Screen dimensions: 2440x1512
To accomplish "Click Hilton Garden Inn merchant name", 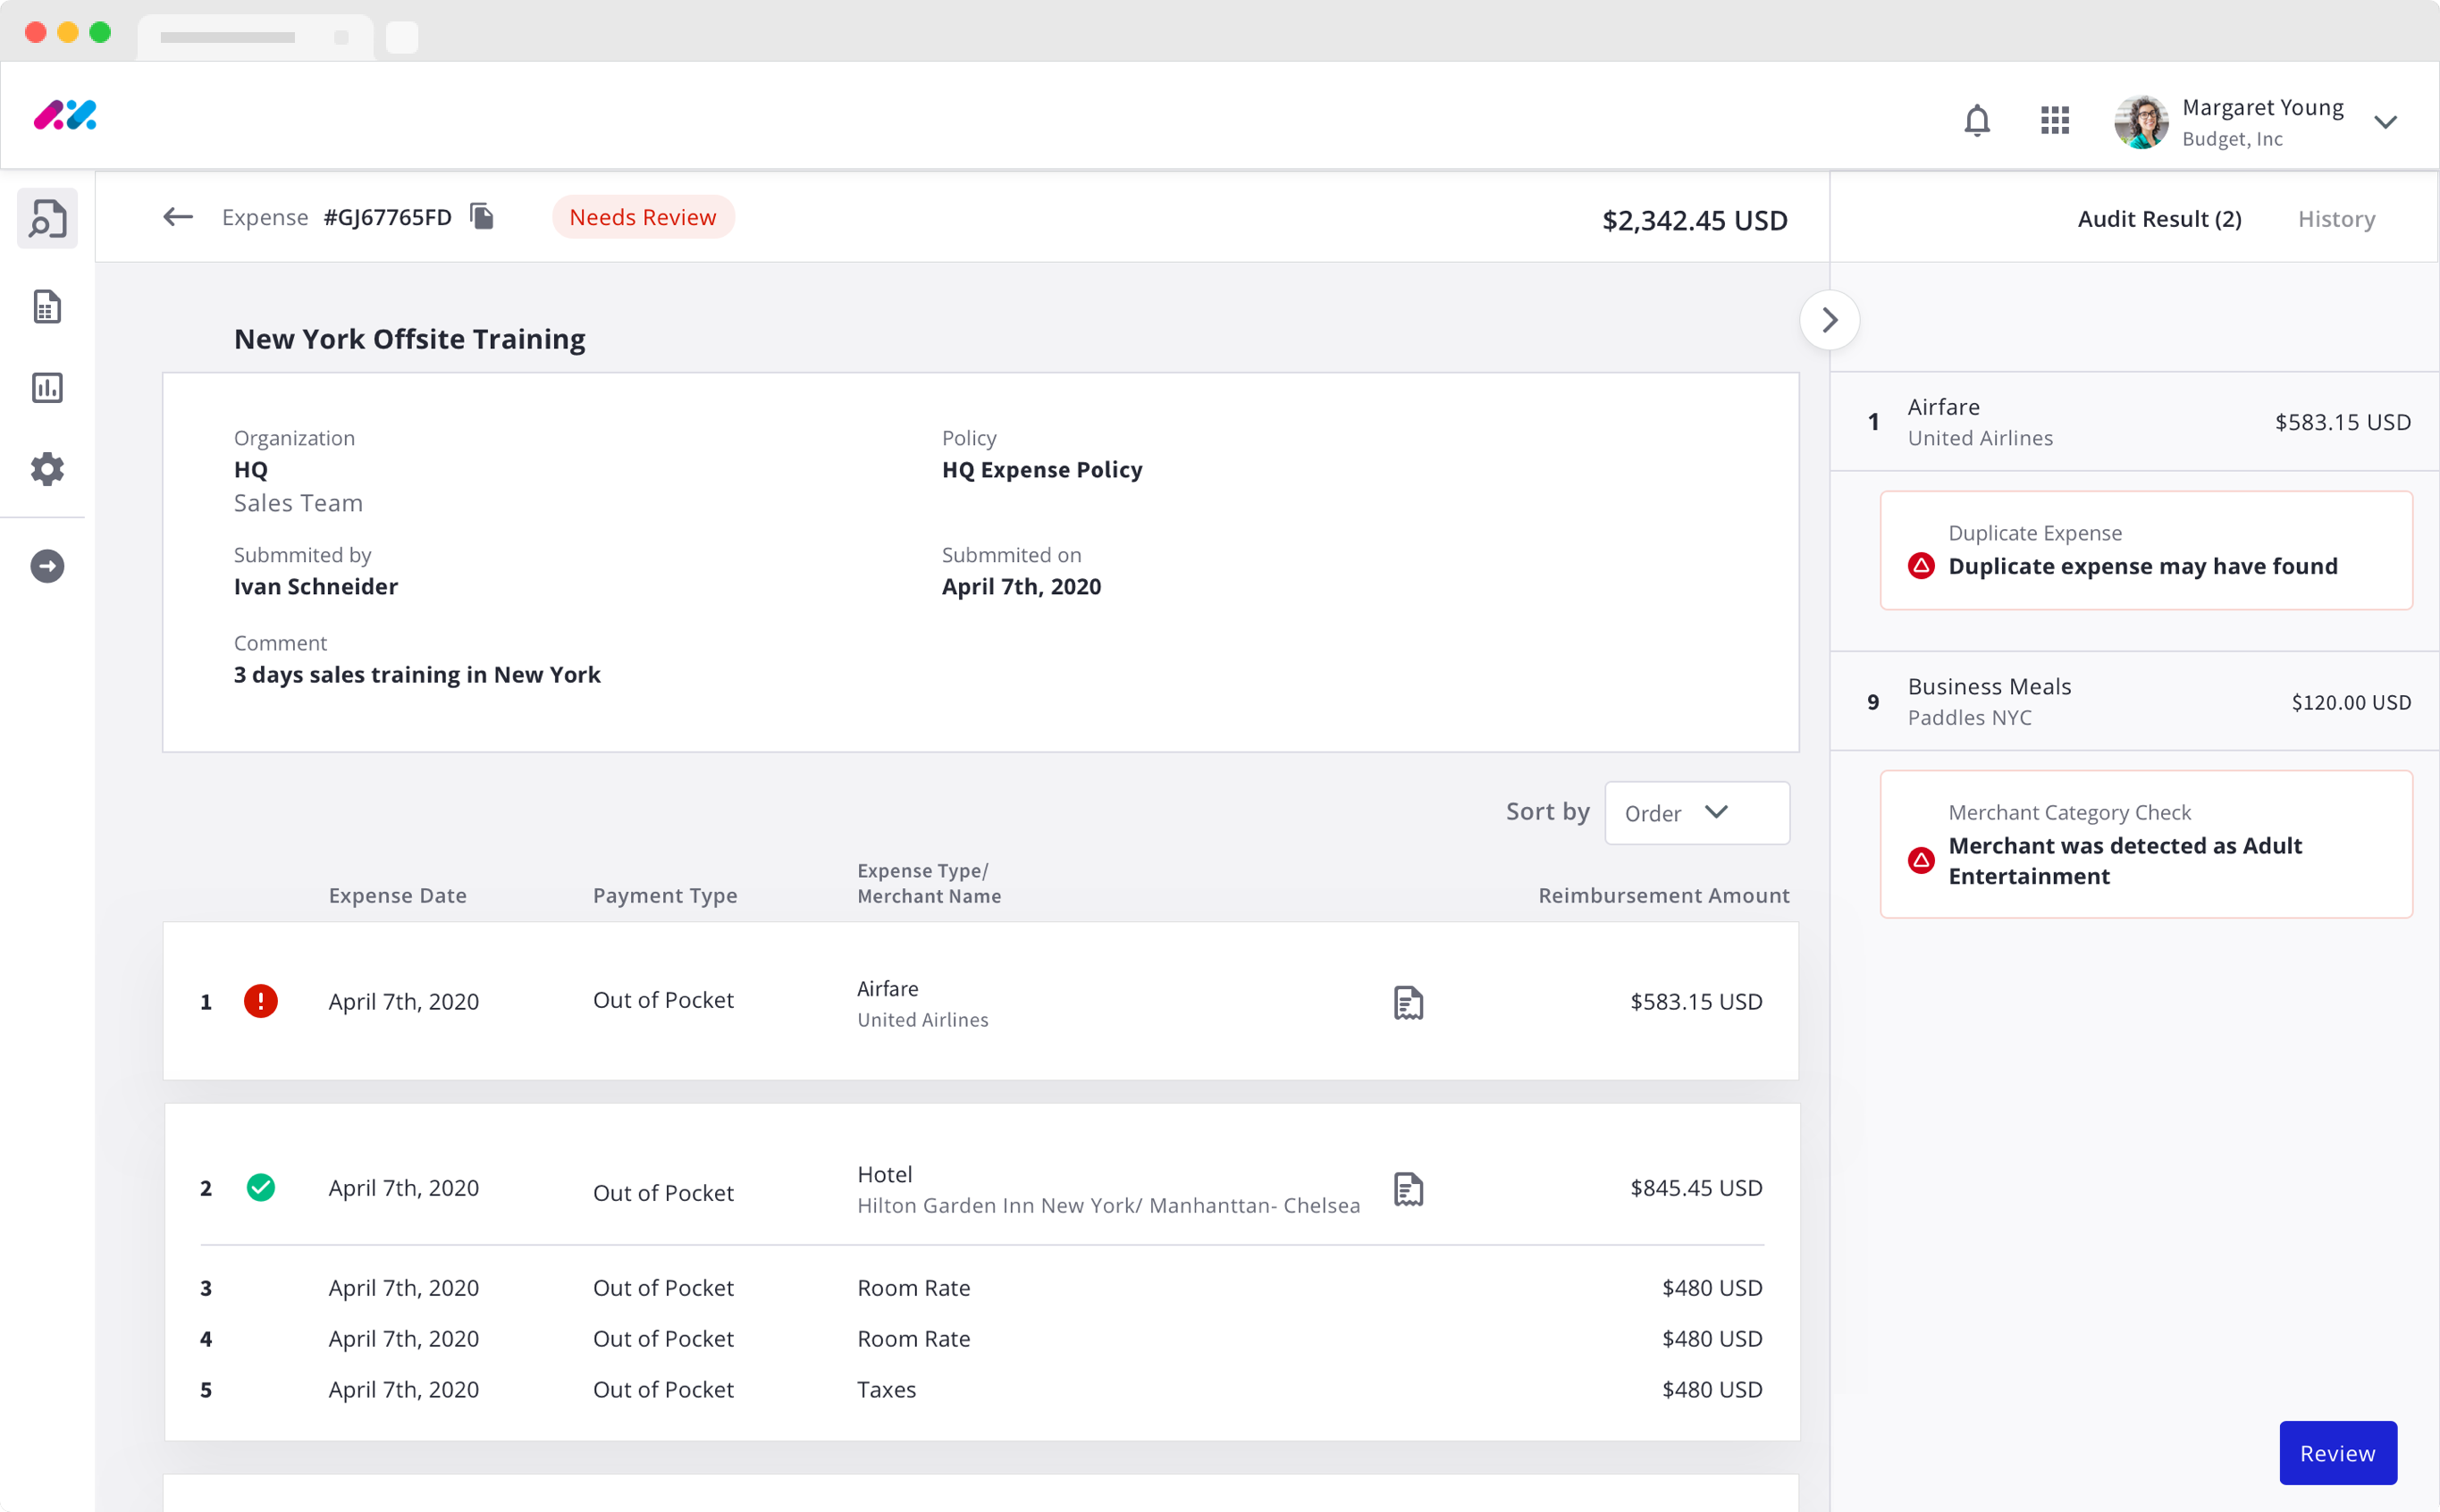I will (1108, 1206).
